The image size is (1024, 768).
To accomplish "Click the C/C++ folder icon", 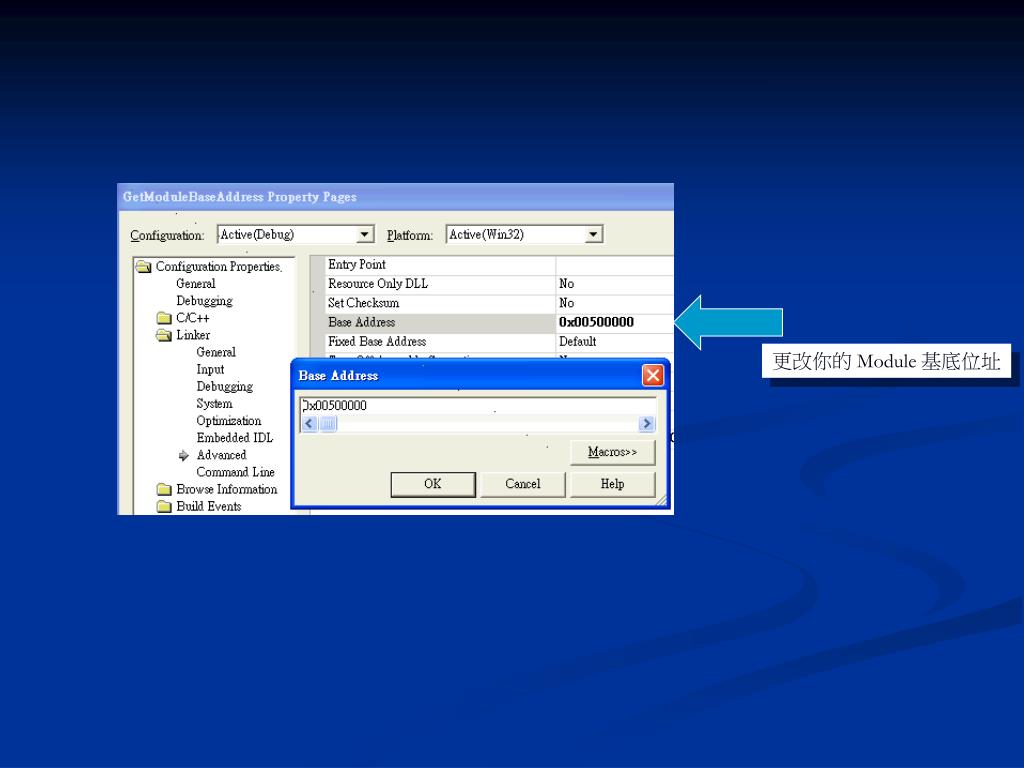I will coord(164,318).
